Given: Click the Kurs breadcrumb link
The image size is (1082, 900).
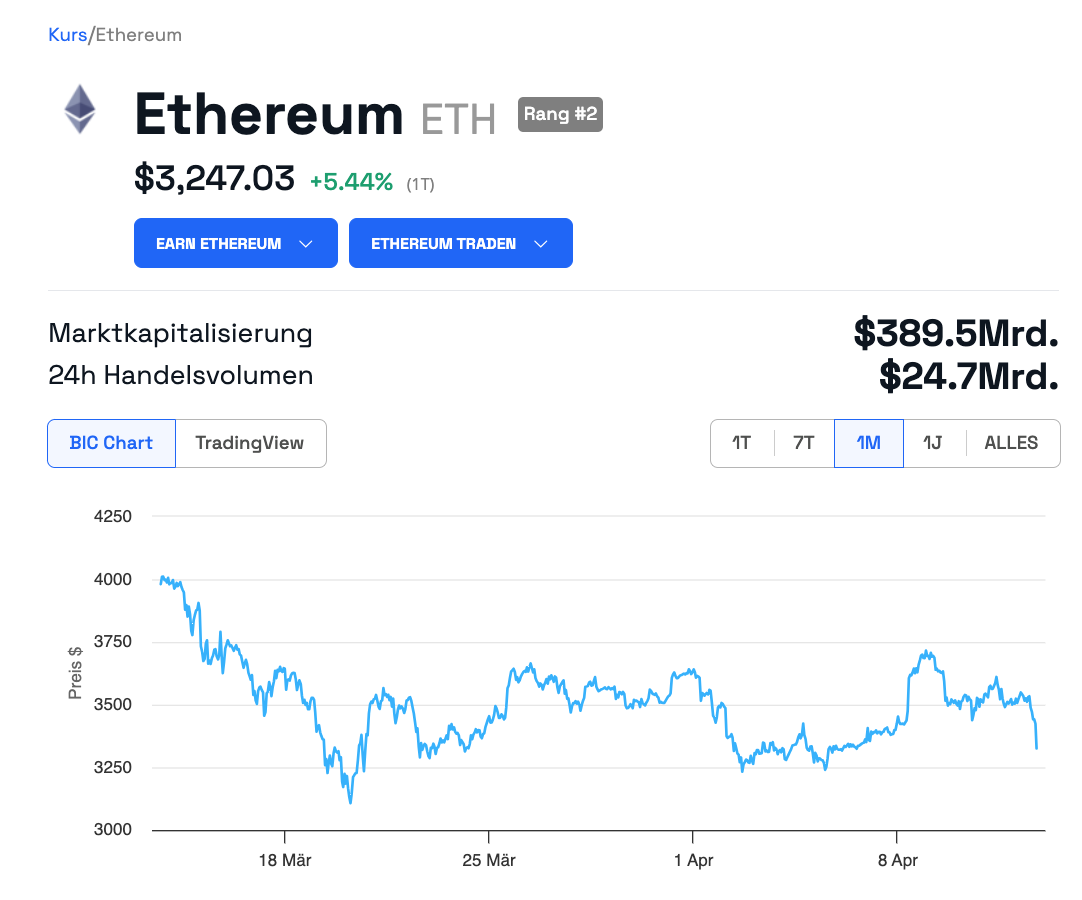Looking at the screenshot, I should [67, 35].
